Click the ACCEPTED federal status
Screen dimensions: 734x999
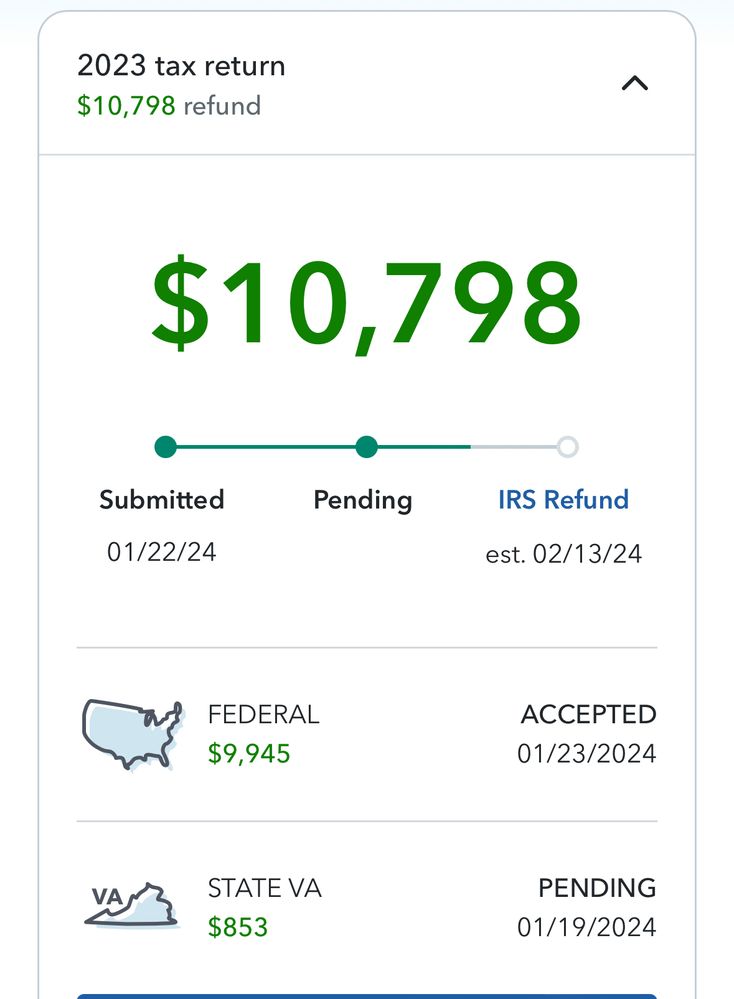[x=588, y=715]
